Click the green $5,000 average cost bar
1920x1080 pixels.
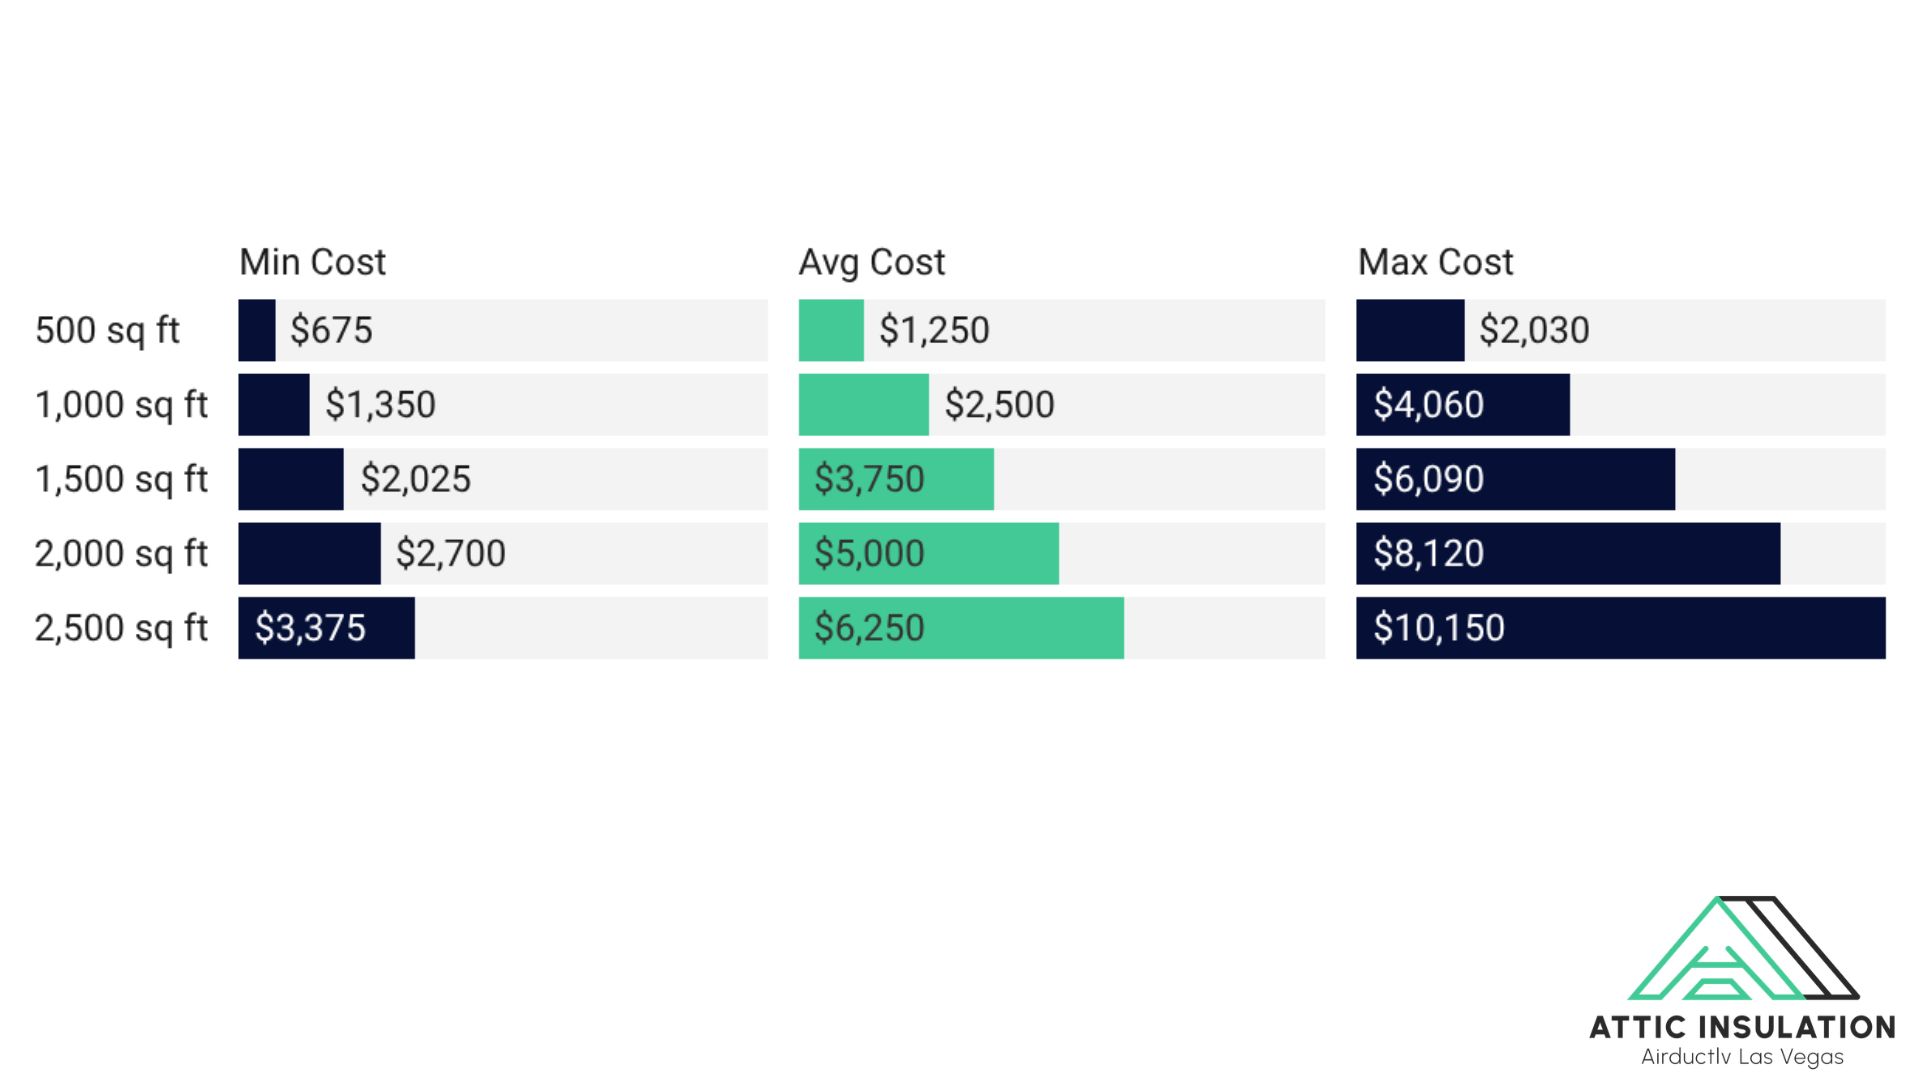(928, 553)
